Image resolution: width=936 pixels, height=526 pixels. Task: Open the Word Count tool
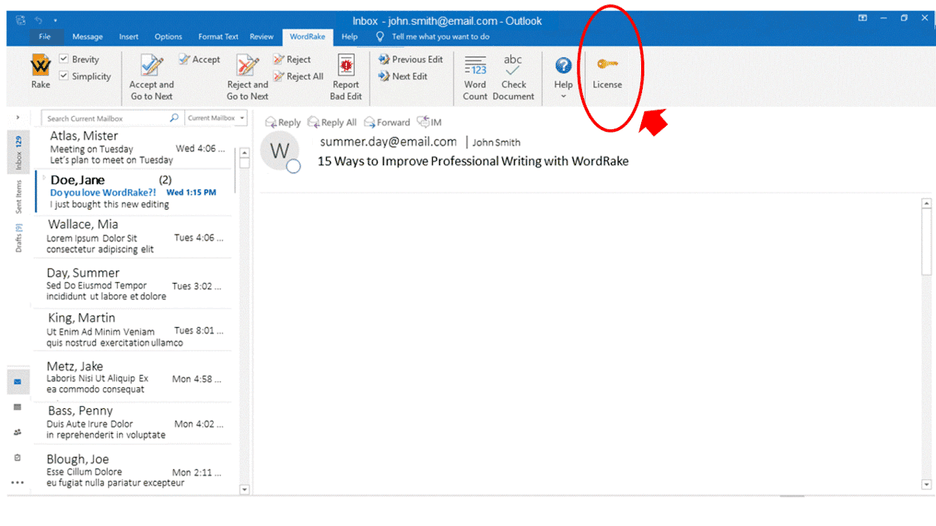(x=475, y=67)
